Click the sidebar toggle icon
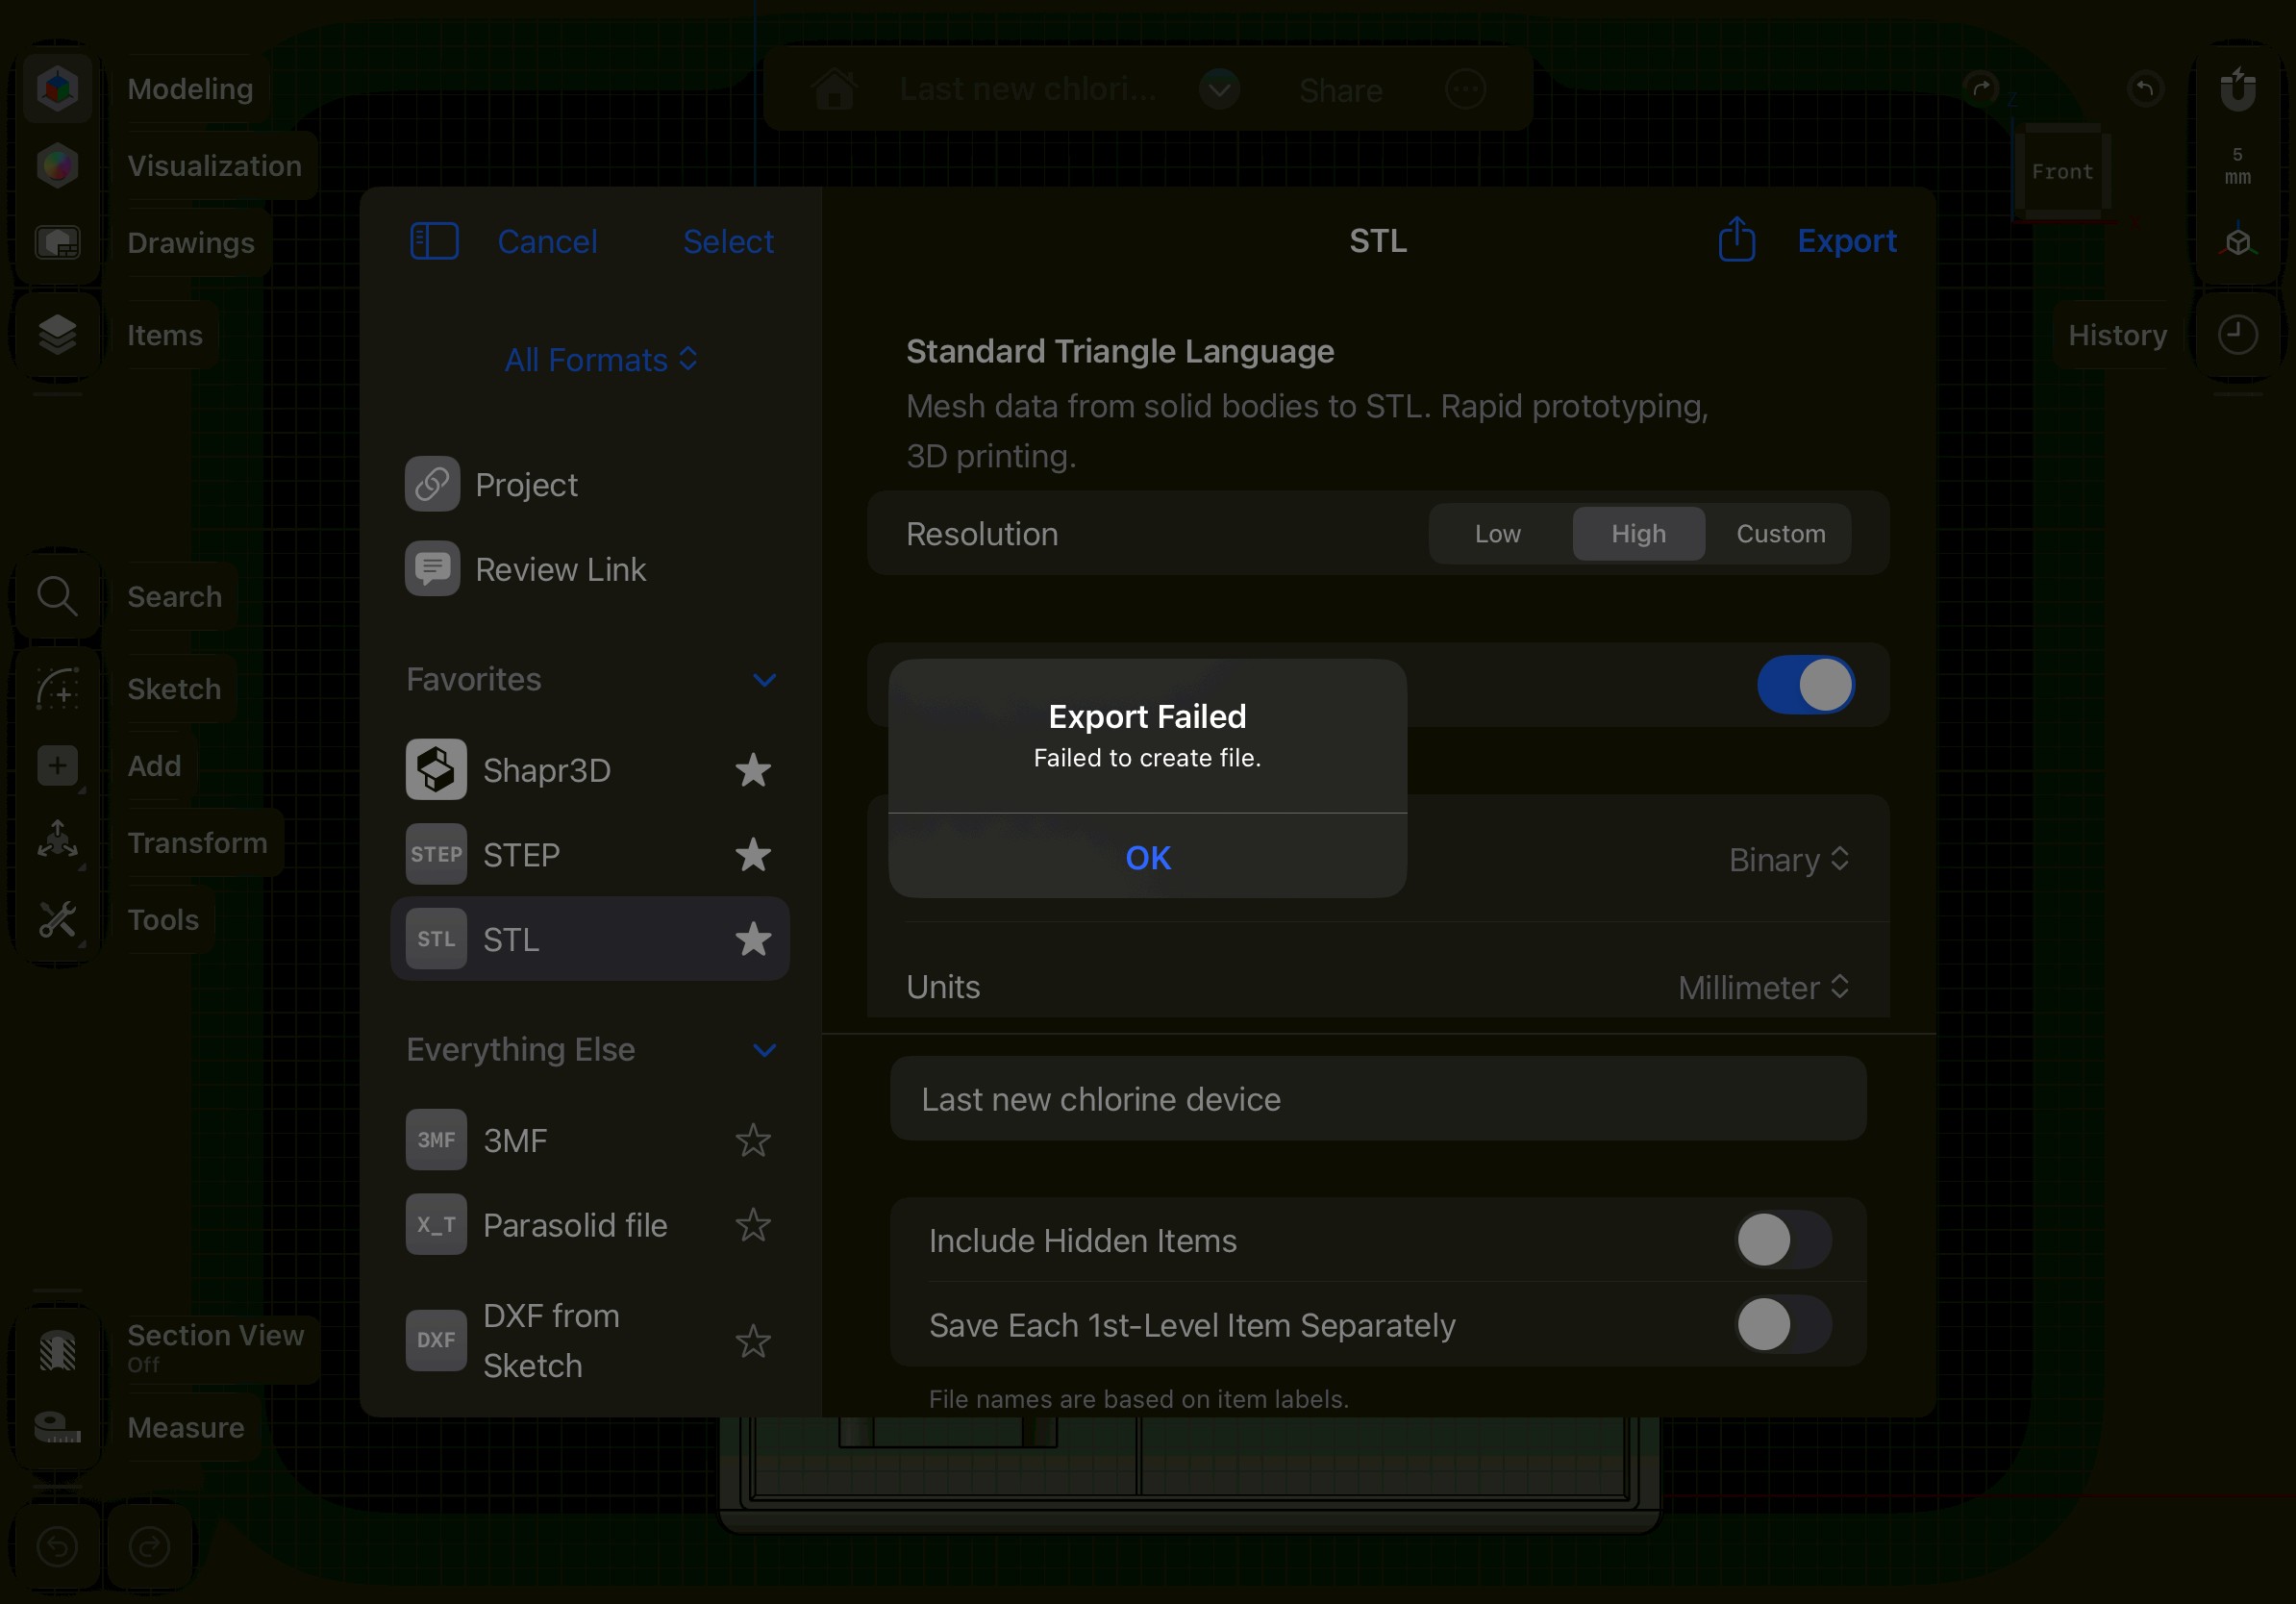2296x1604 pixels. (x=434, y=241)
